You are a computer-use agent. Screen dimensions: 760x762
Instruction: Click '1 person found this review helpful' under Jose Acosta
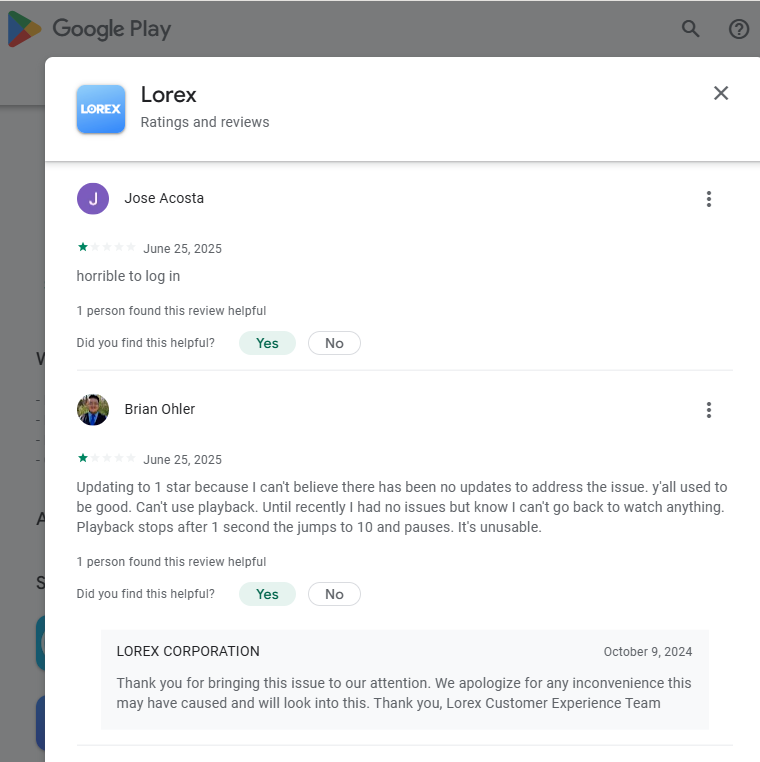coord(171,311)
